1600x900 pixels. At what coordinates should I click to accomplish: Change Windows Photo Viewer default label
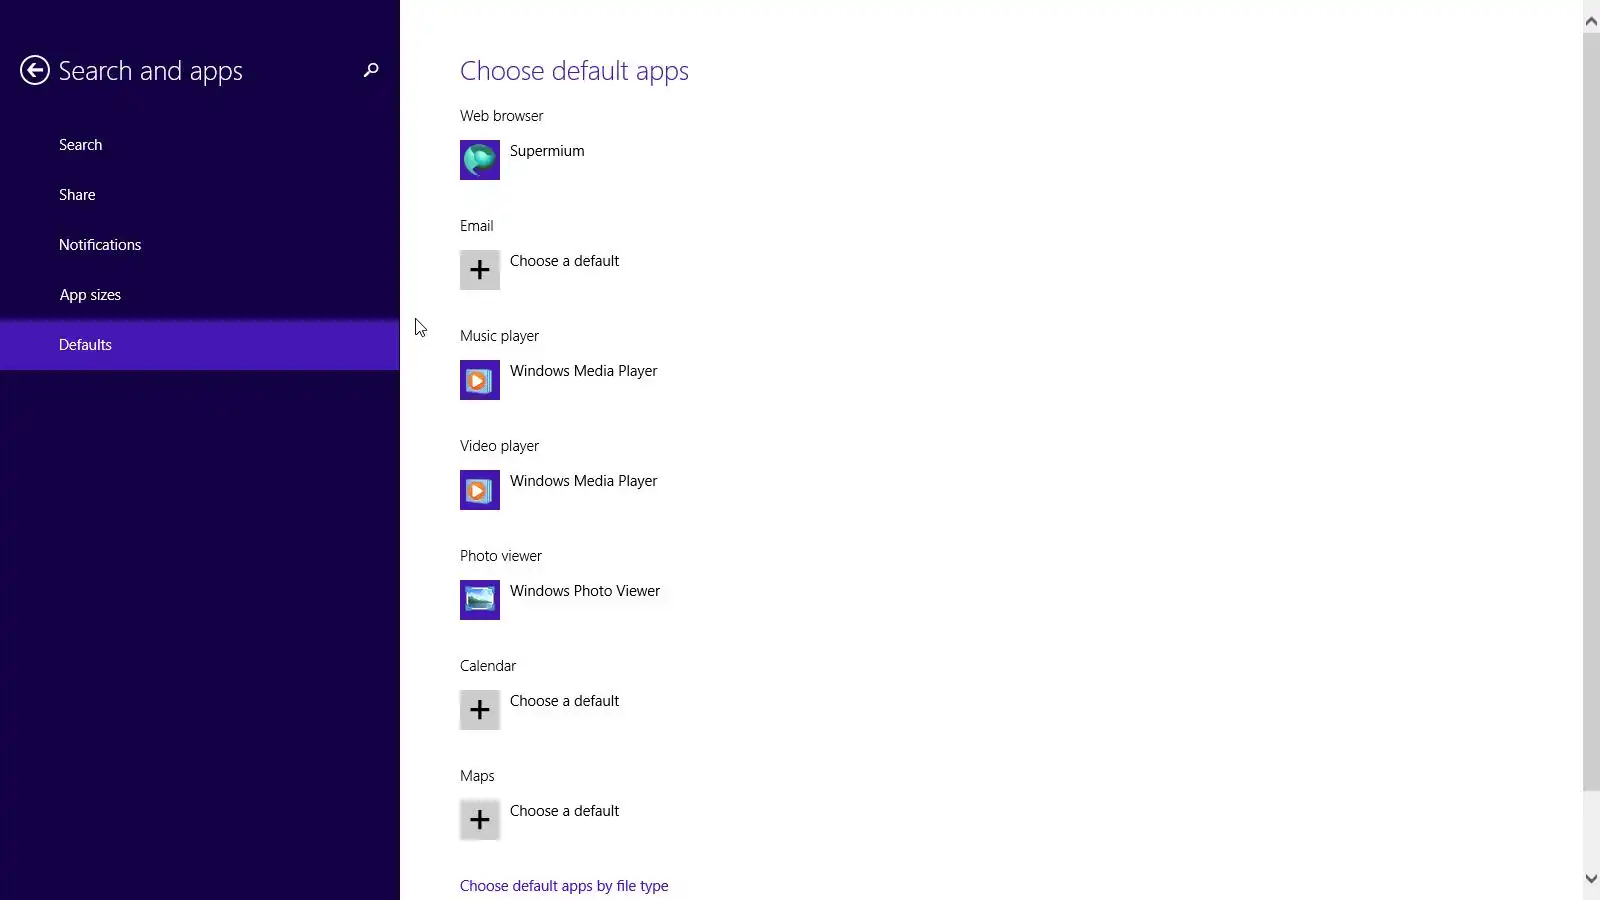pyautogui.click(x=585, y=591)
